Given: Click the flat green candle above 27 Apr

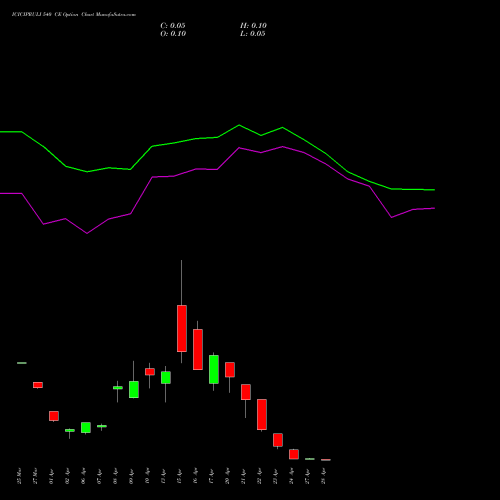Looking at the screenshot, I should pyautogui.click(x=310, y=459).
